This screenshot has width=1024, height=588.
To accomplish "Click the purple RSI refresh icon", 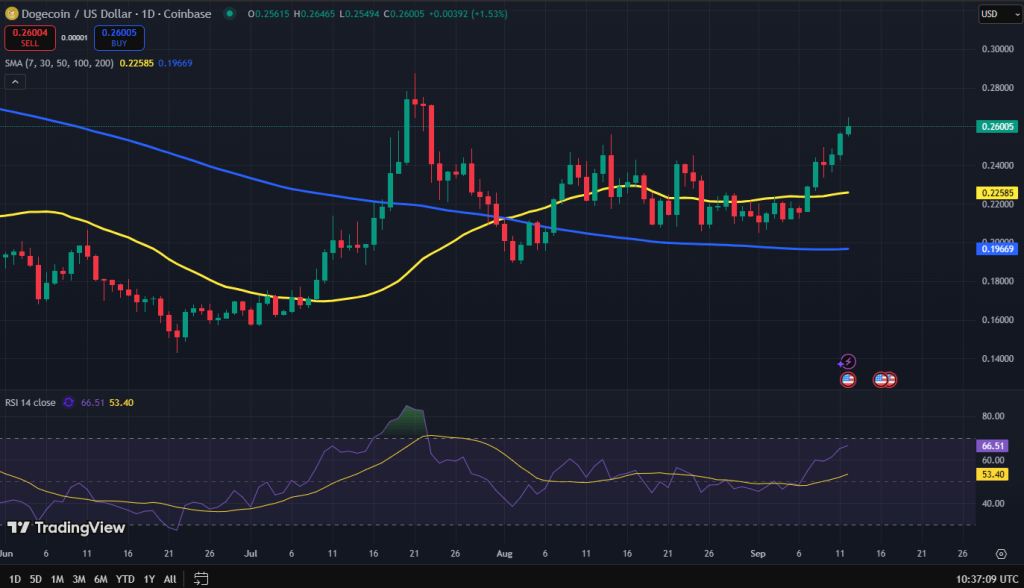I will point(68,402).
